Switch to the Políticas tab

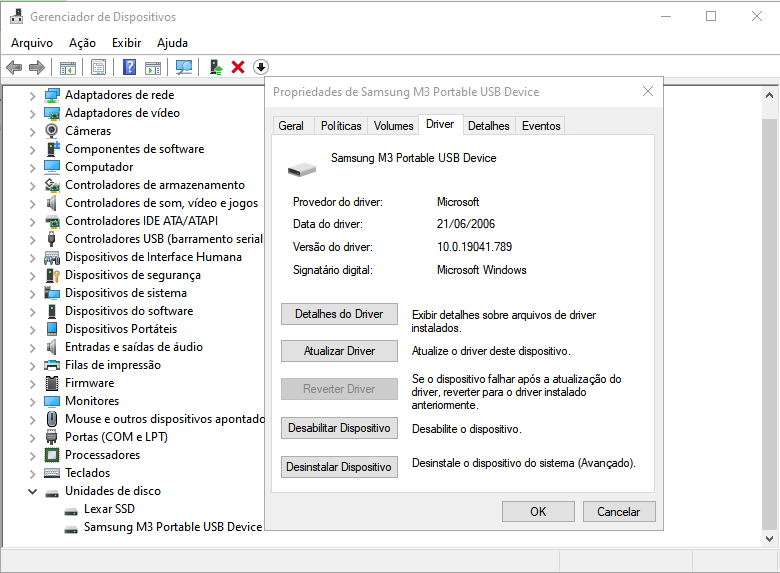341,126
